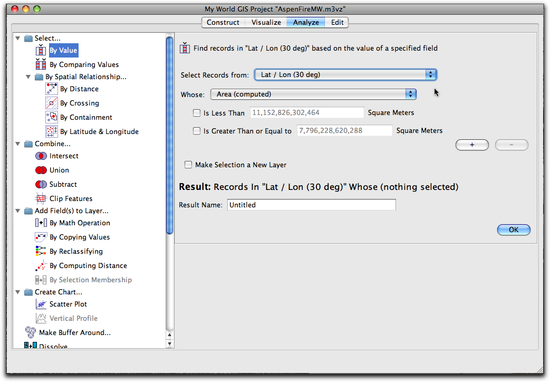Select the Intersect combine icon

pyautogui.click(x=41, y=156)
